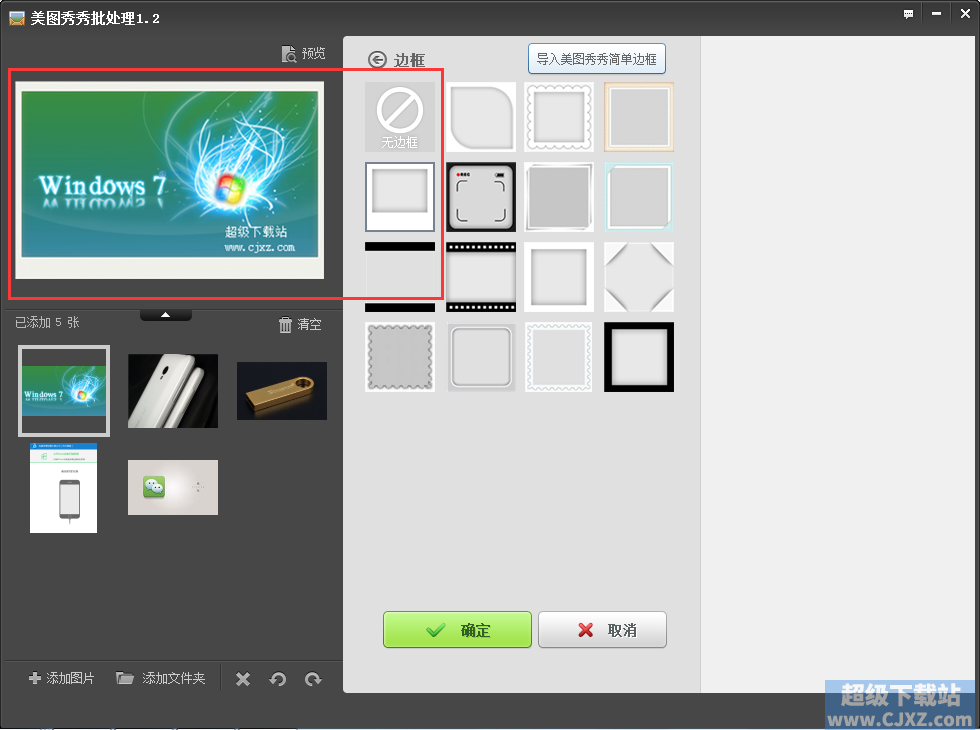
Task: Select the beige-toned square frame
Action: (x=639, y=117)
